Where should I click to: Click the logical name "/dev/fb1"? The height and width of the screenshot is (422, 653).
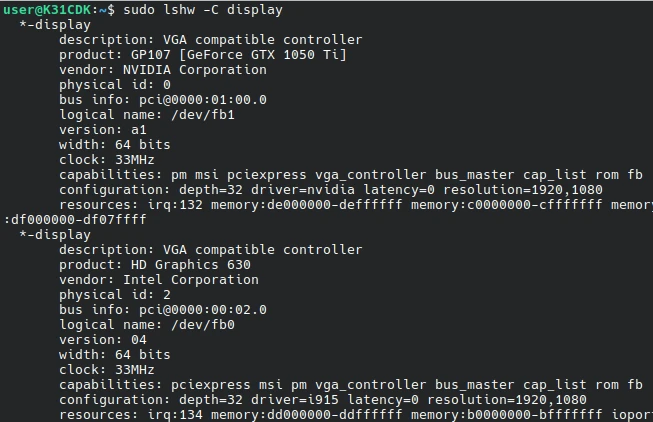point(202,115)
